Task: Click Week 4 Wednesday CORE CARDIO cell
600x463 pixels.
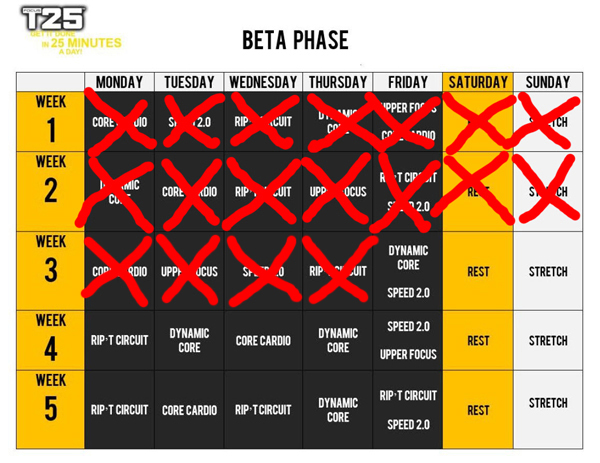Action: pos(263,340)
